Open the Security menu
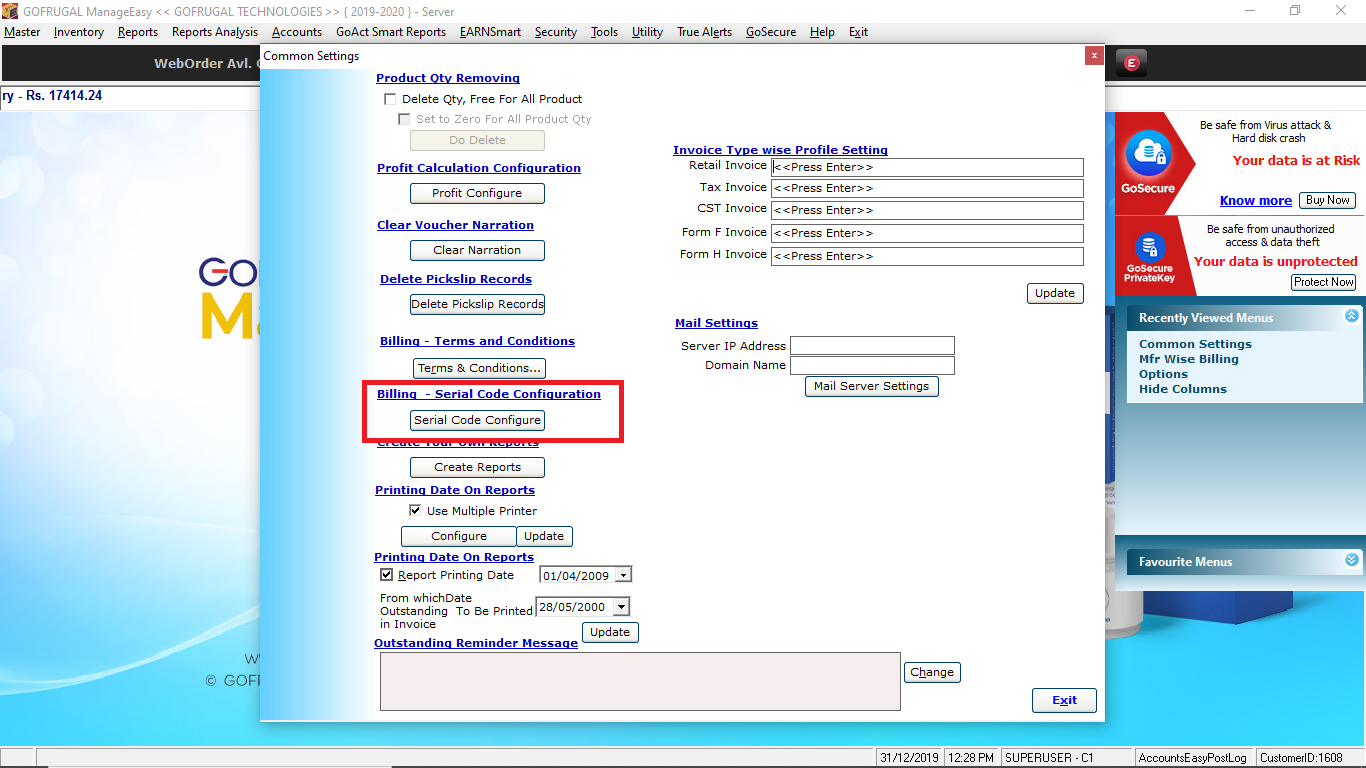 point(556,32)
